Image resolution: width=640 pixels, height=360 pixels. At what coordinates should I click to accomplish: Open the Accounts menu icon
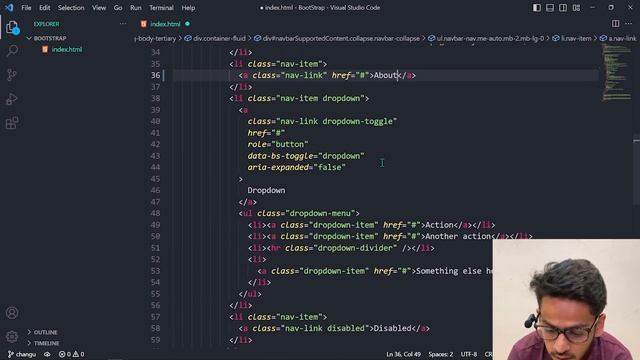12,313
